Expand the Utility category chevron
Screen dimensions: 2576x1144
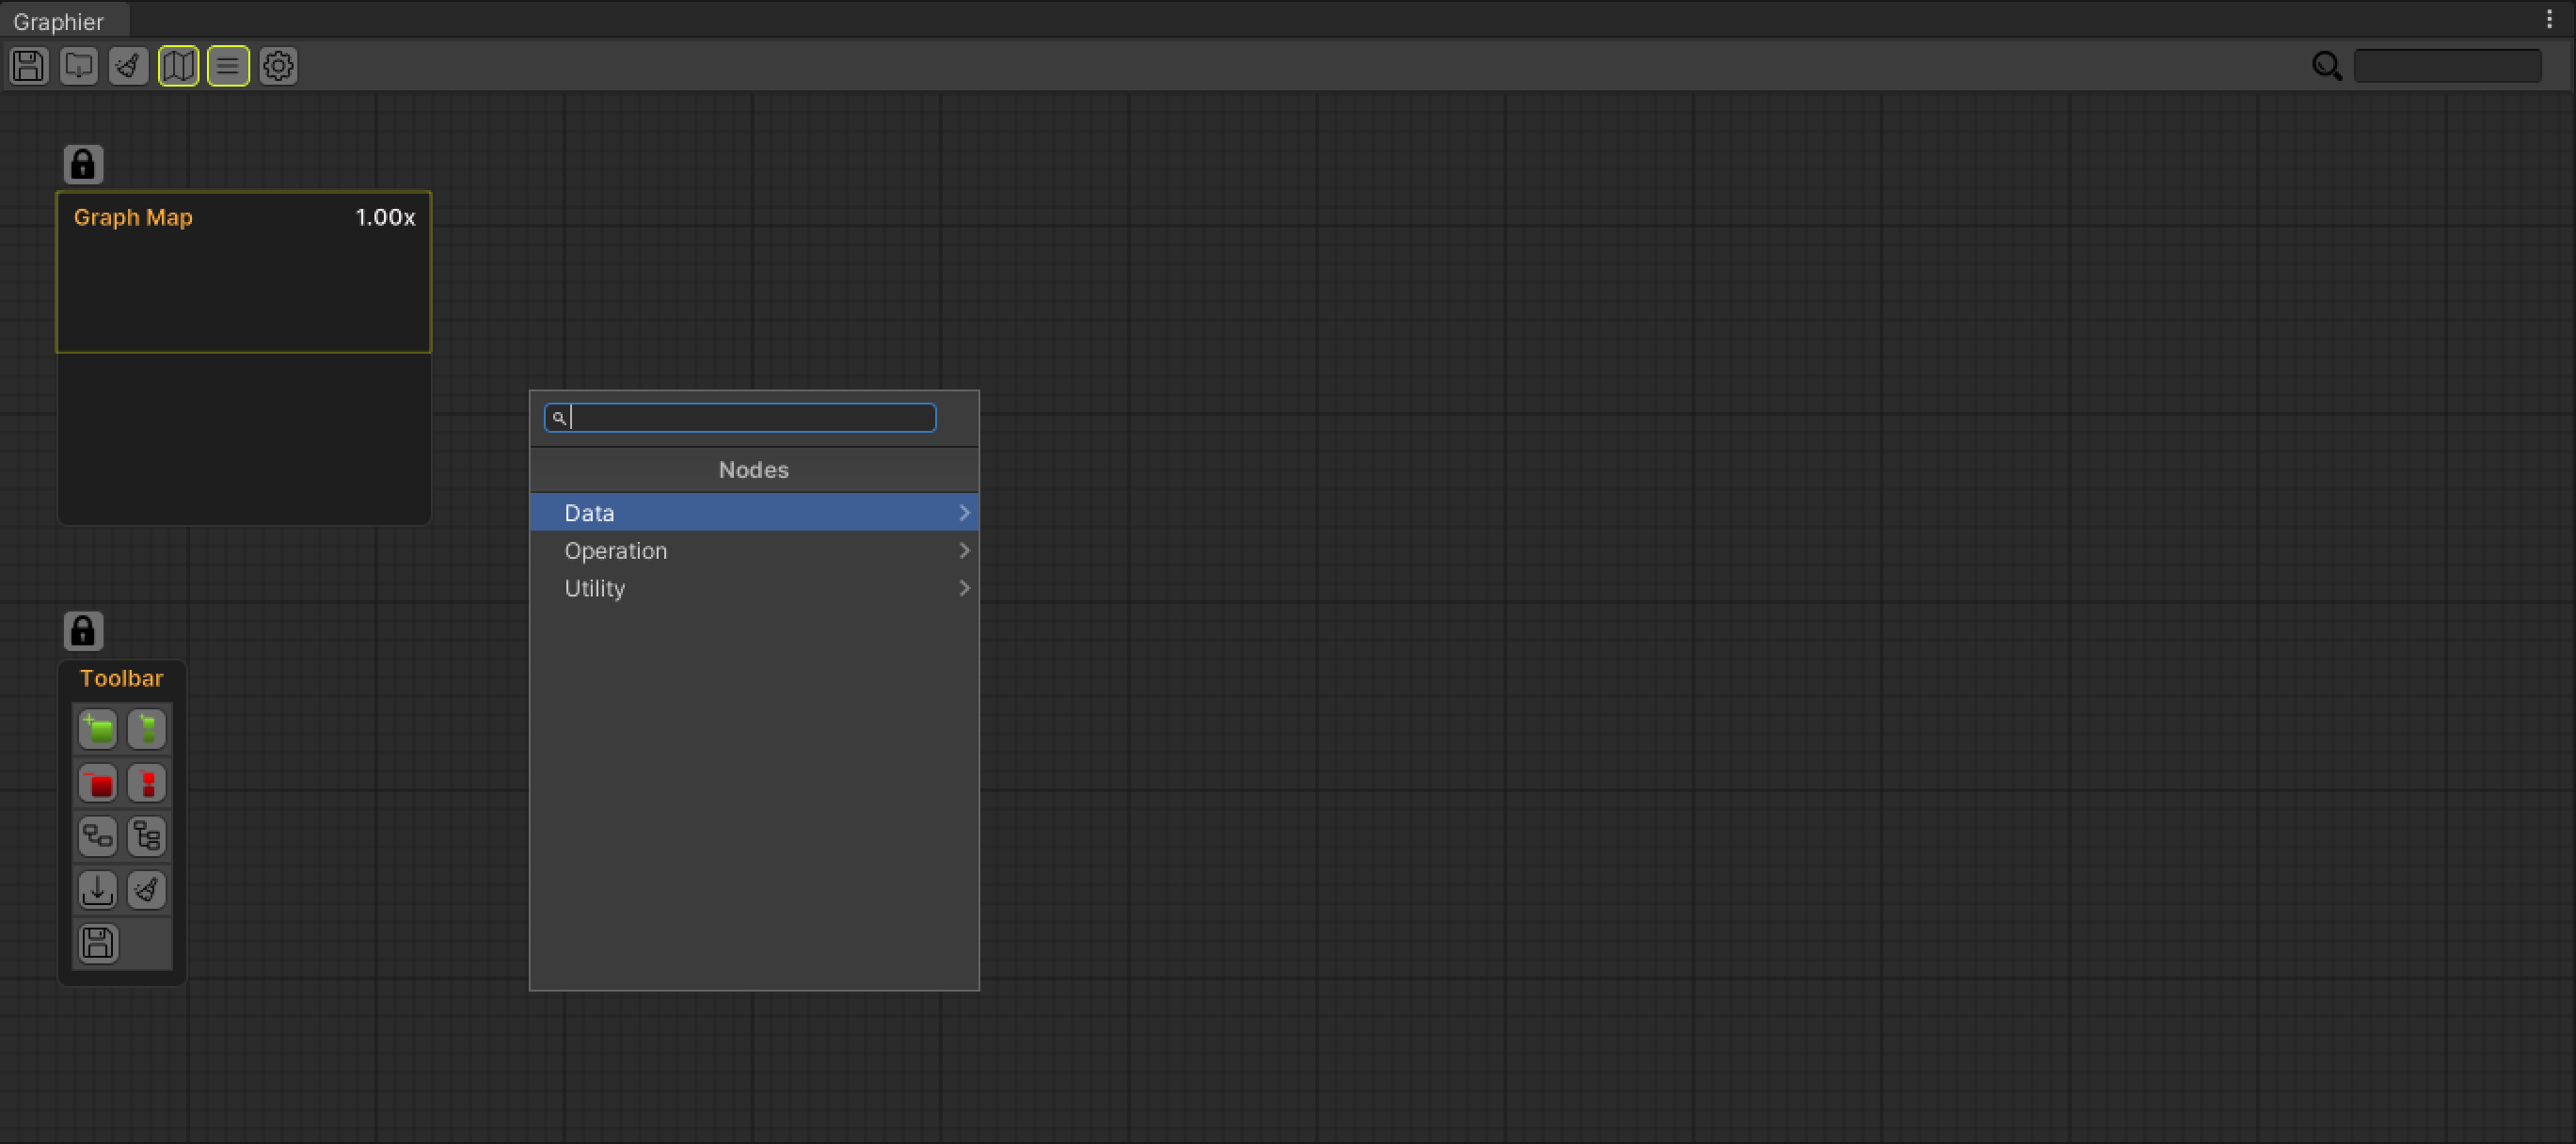(x=963, y=588)
